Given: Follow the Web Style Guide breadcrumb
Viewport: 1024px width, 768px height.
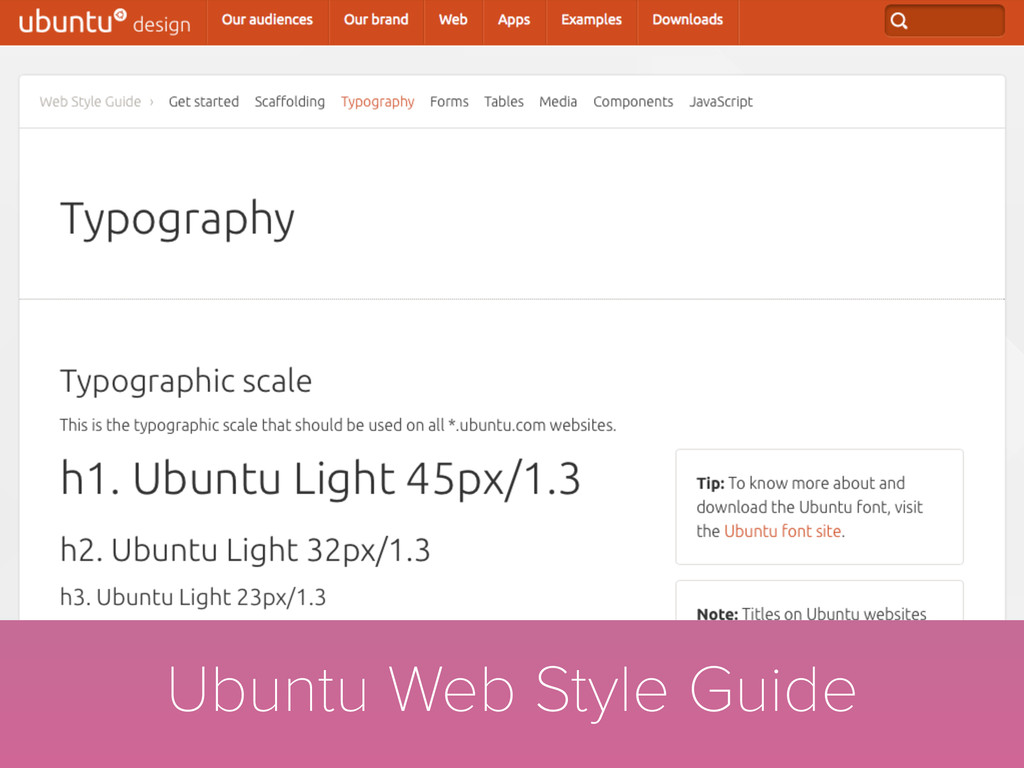Looking at the screenshot, I should point(90,102).
